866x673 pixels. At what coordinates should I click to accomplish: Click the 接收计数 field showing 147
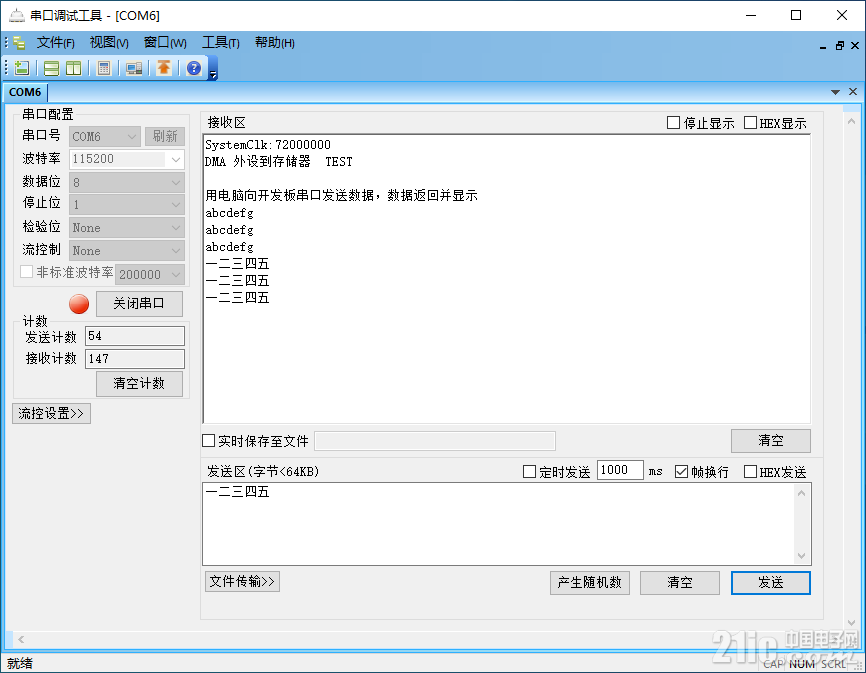[135, 358]
